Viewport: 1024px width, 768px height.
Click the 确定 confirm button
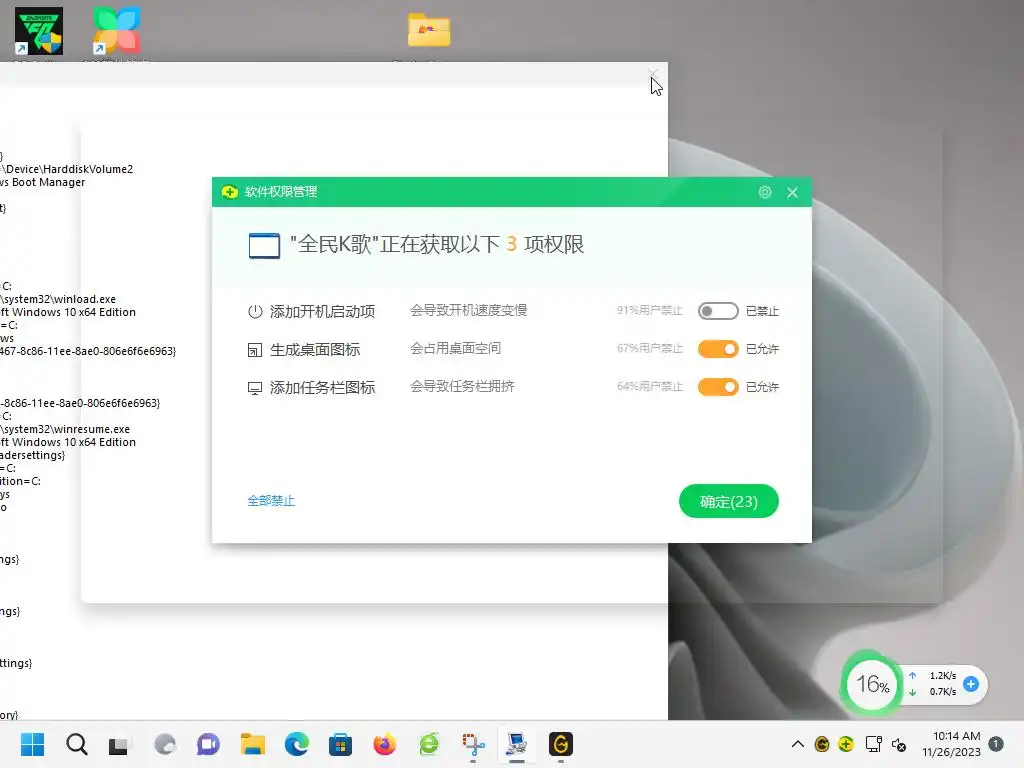click(728, 502)
